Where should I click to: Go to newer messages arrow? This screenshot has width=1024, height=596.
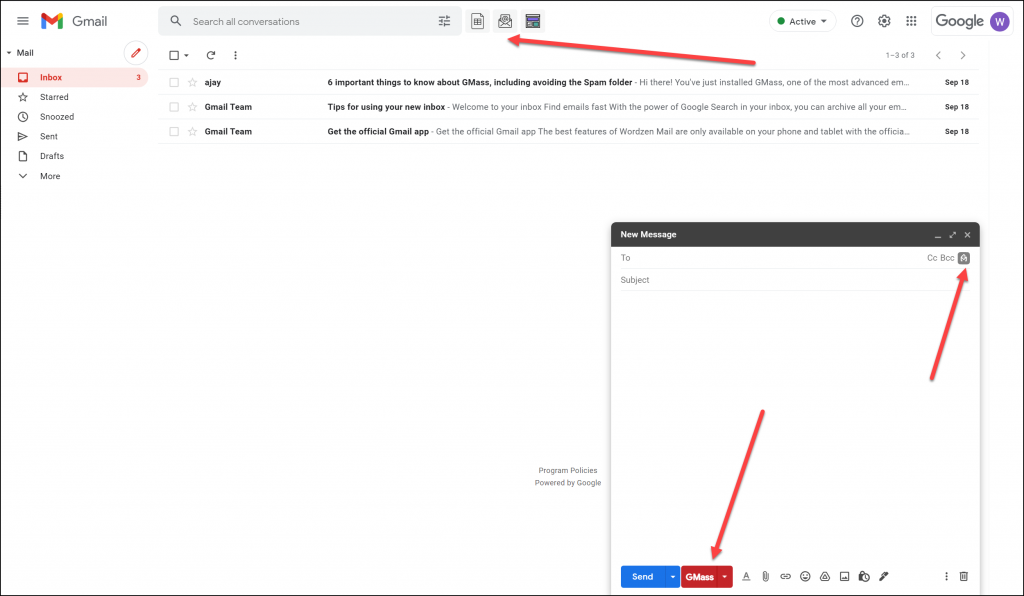(938, 55)
